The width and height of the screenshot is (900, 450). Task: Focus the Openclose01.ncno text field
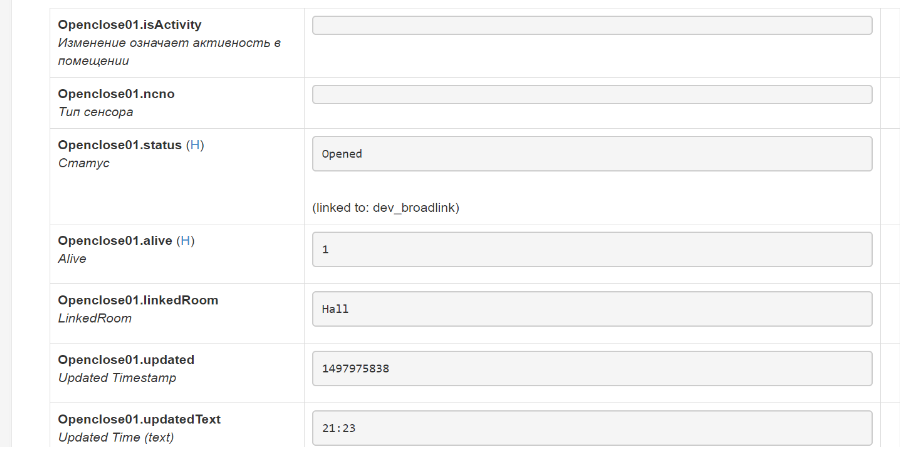592,94
